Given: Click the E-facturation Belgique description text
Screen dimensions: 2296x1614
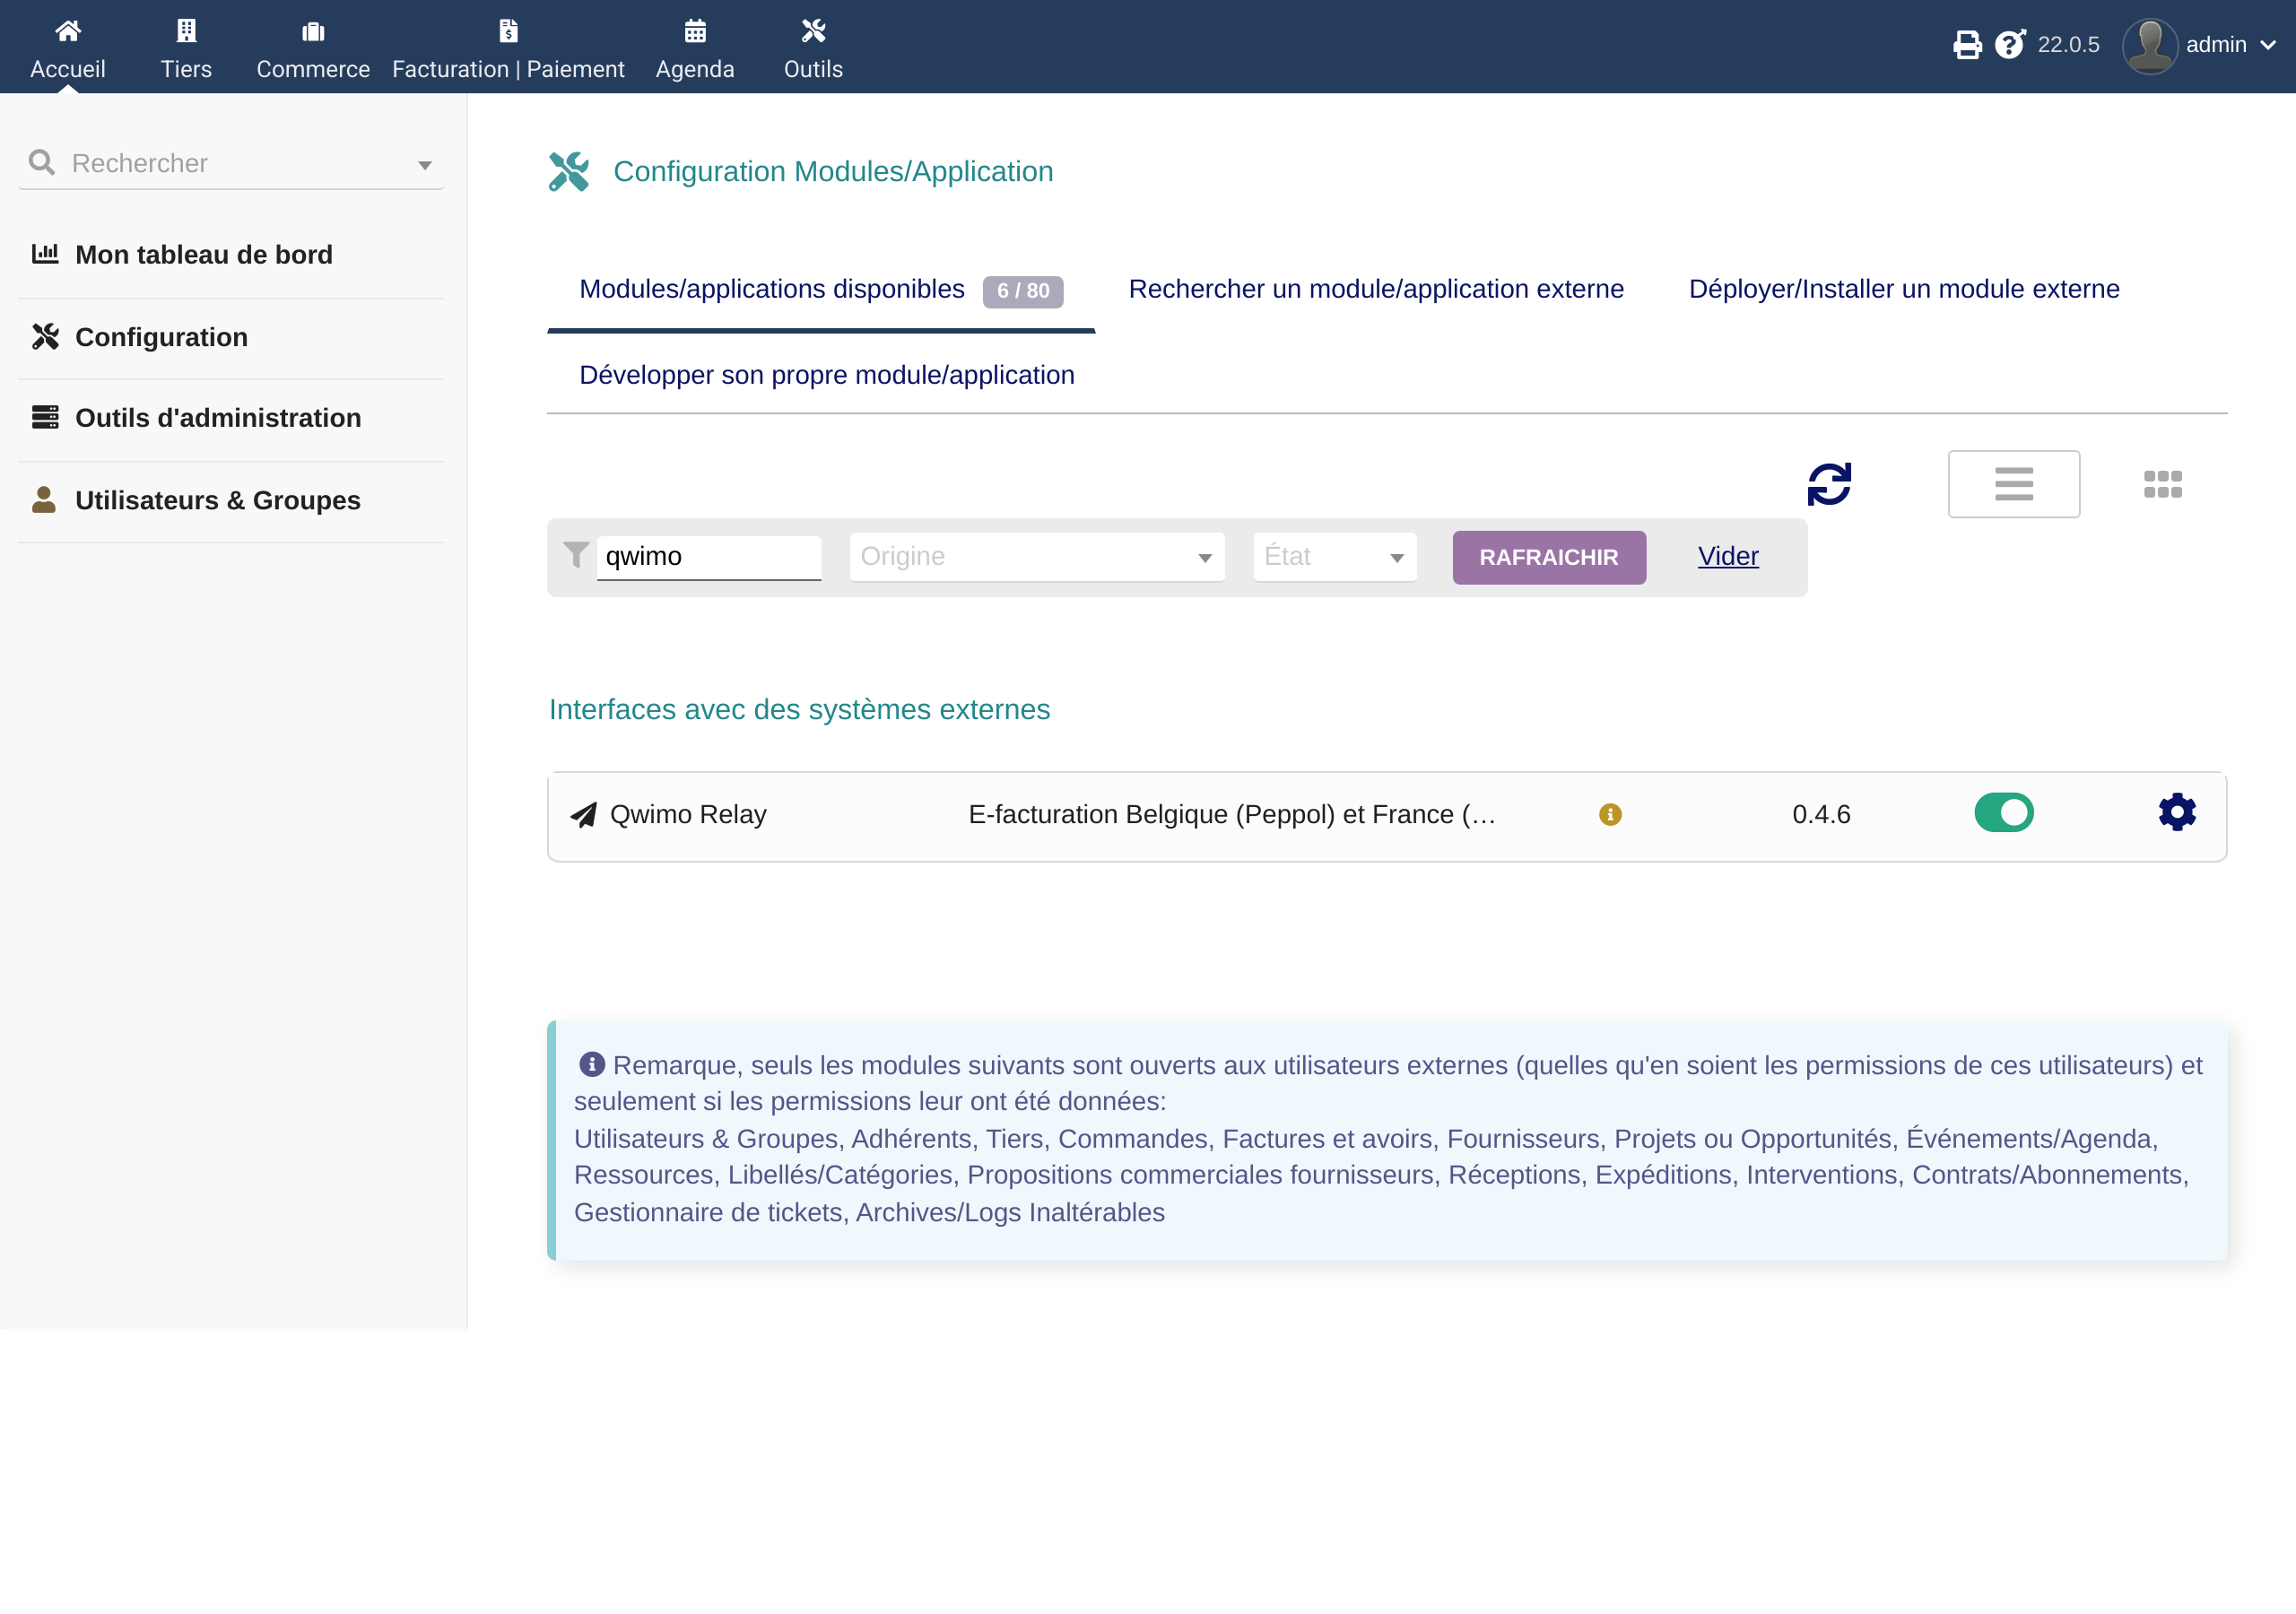Looking at the screenshot, I should tap(1233, 815).
